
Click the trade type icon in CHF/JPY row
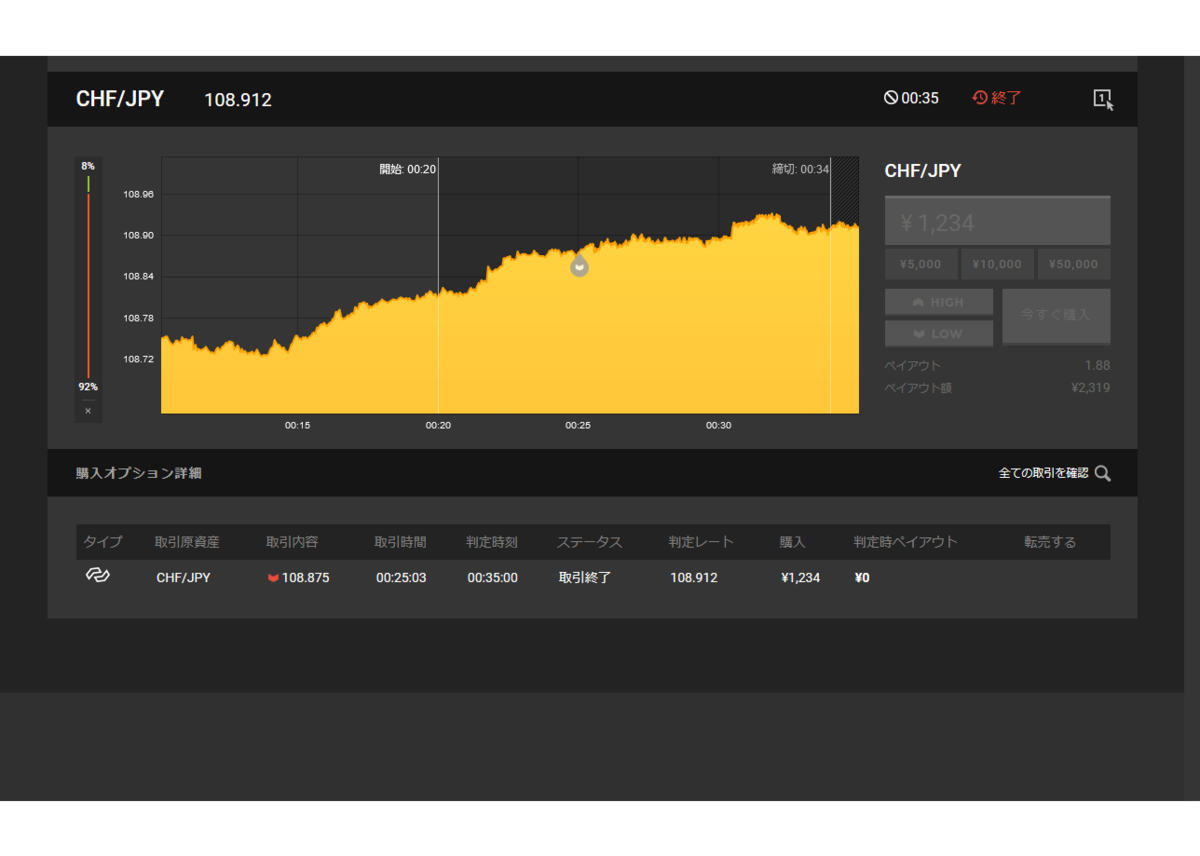click(97, 576)
